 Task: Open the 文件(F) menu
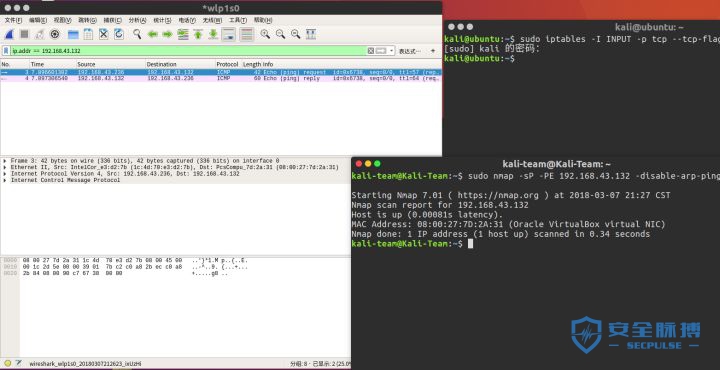(13, 20)
